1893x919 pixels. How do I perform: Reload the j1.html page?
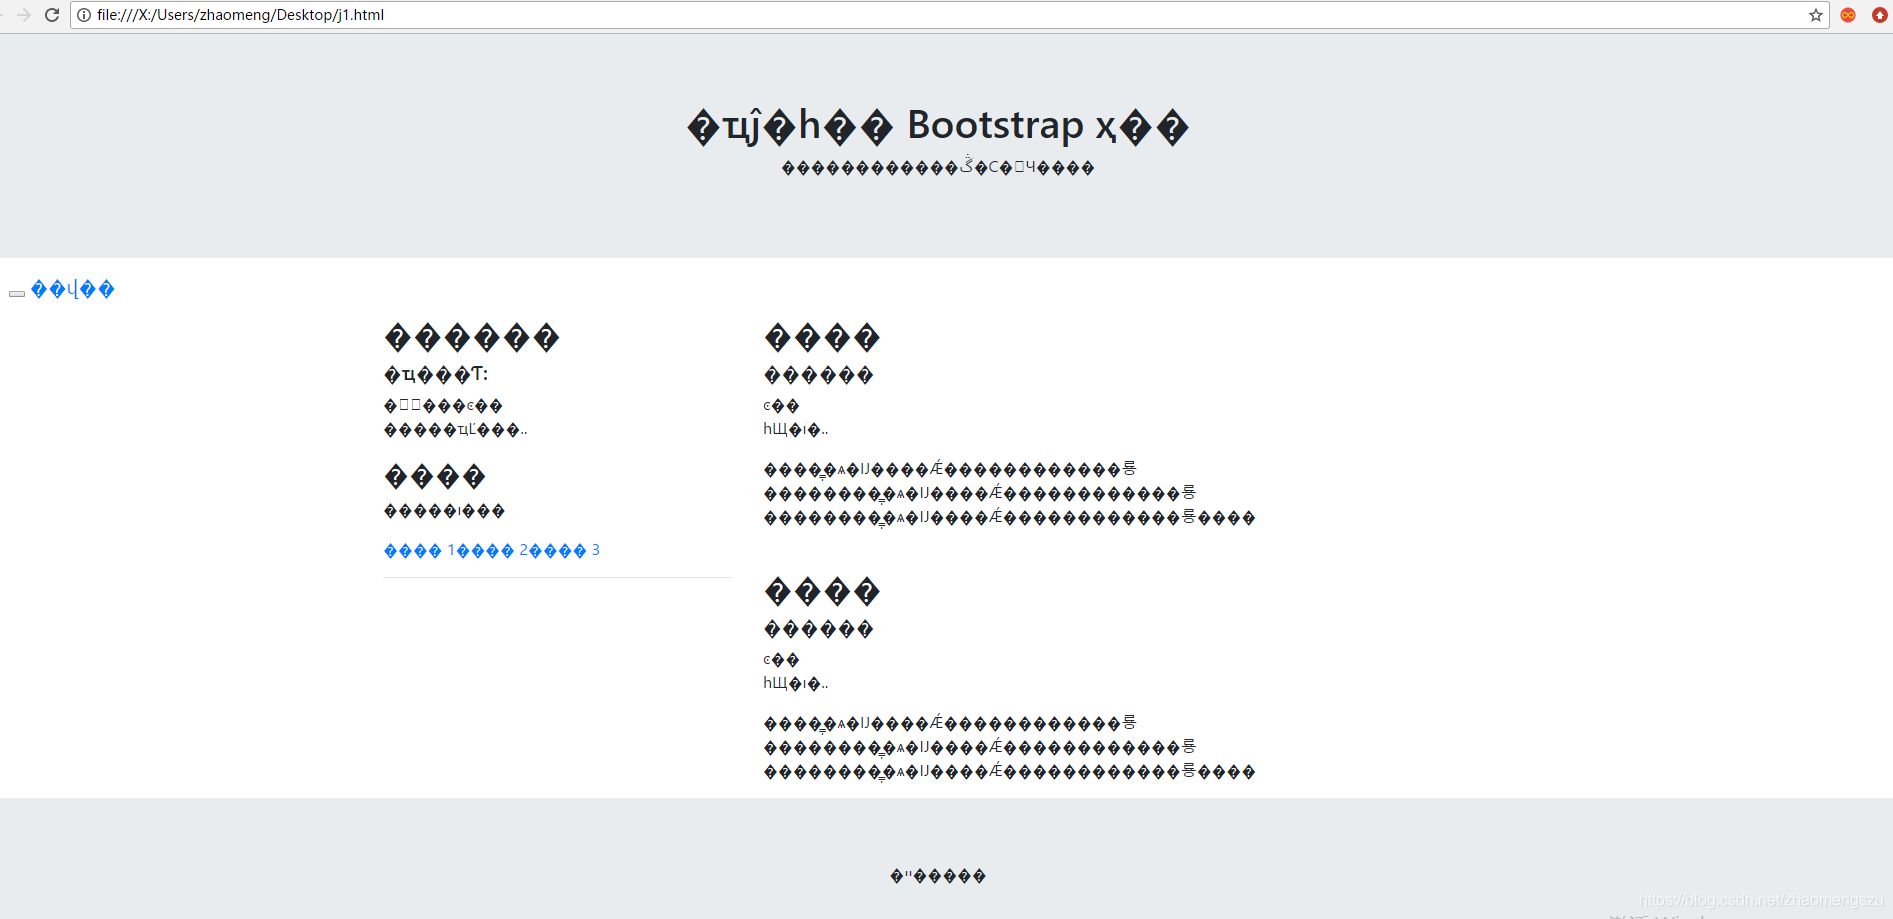(x=52, y=15)
